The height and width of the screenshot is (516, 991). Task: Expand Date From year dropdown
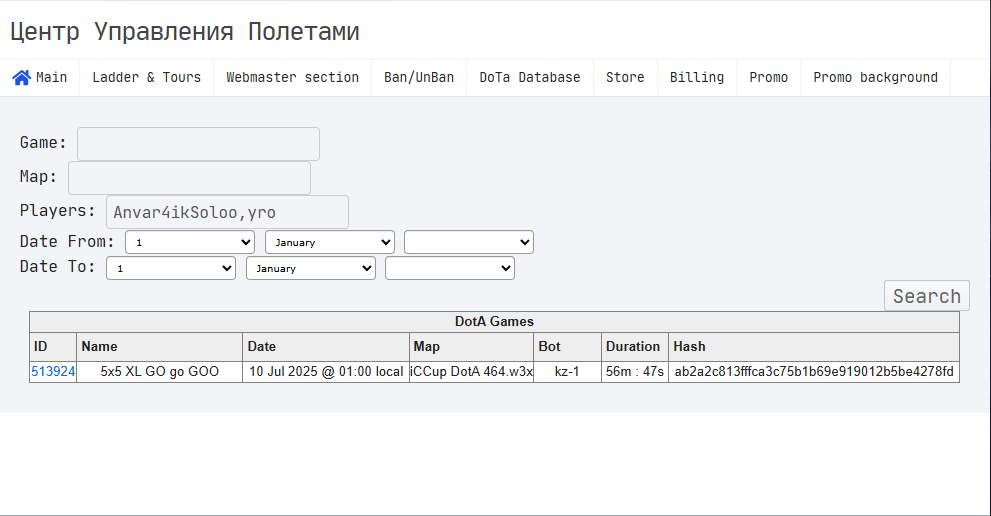coord(469,242)
